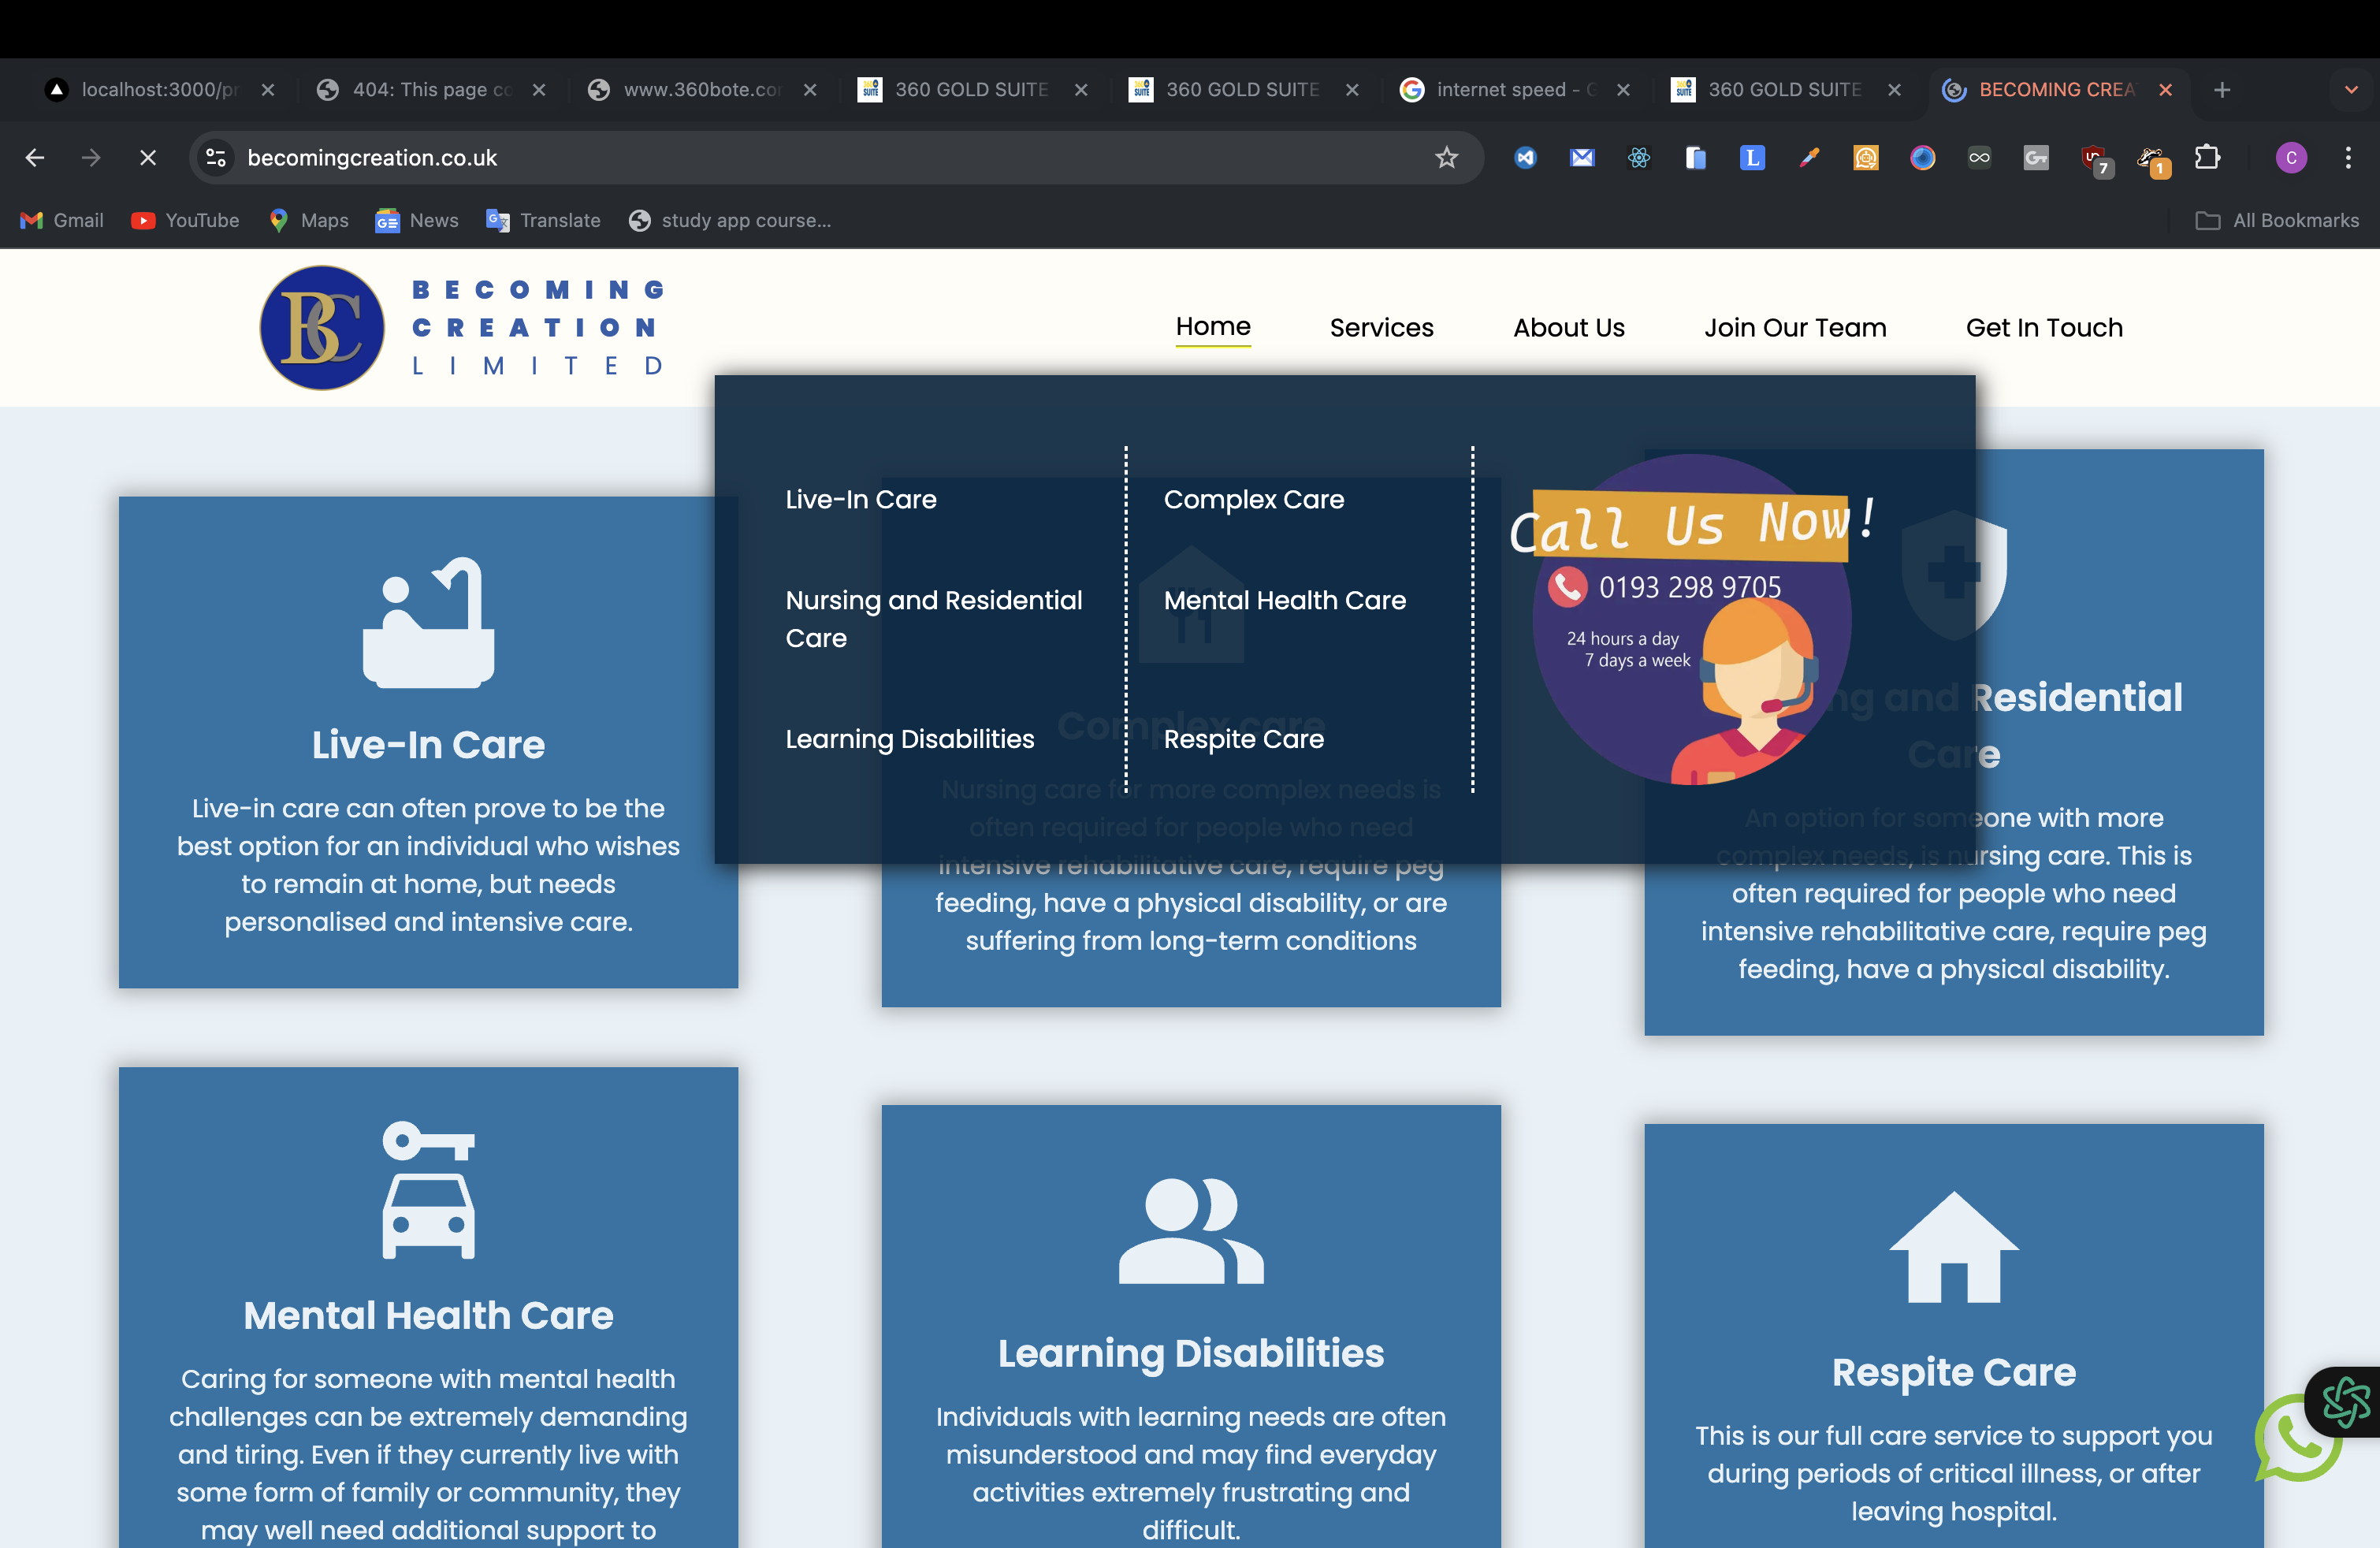
Task: Open the Services navigation dropdown
Action: coord(1381,328)
